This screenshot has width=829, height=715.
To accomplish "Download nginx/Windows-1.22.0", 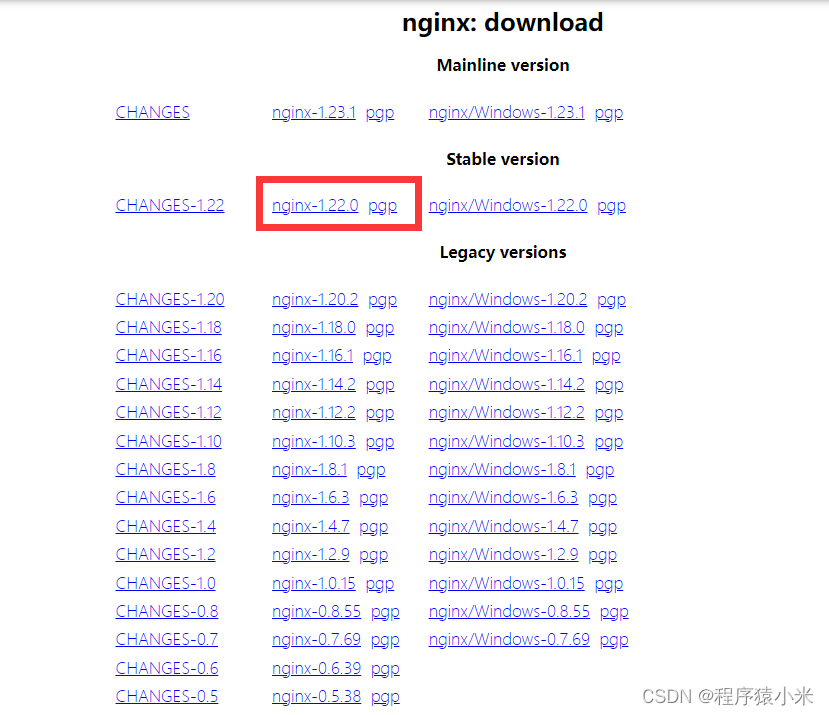I will [508, 205].
